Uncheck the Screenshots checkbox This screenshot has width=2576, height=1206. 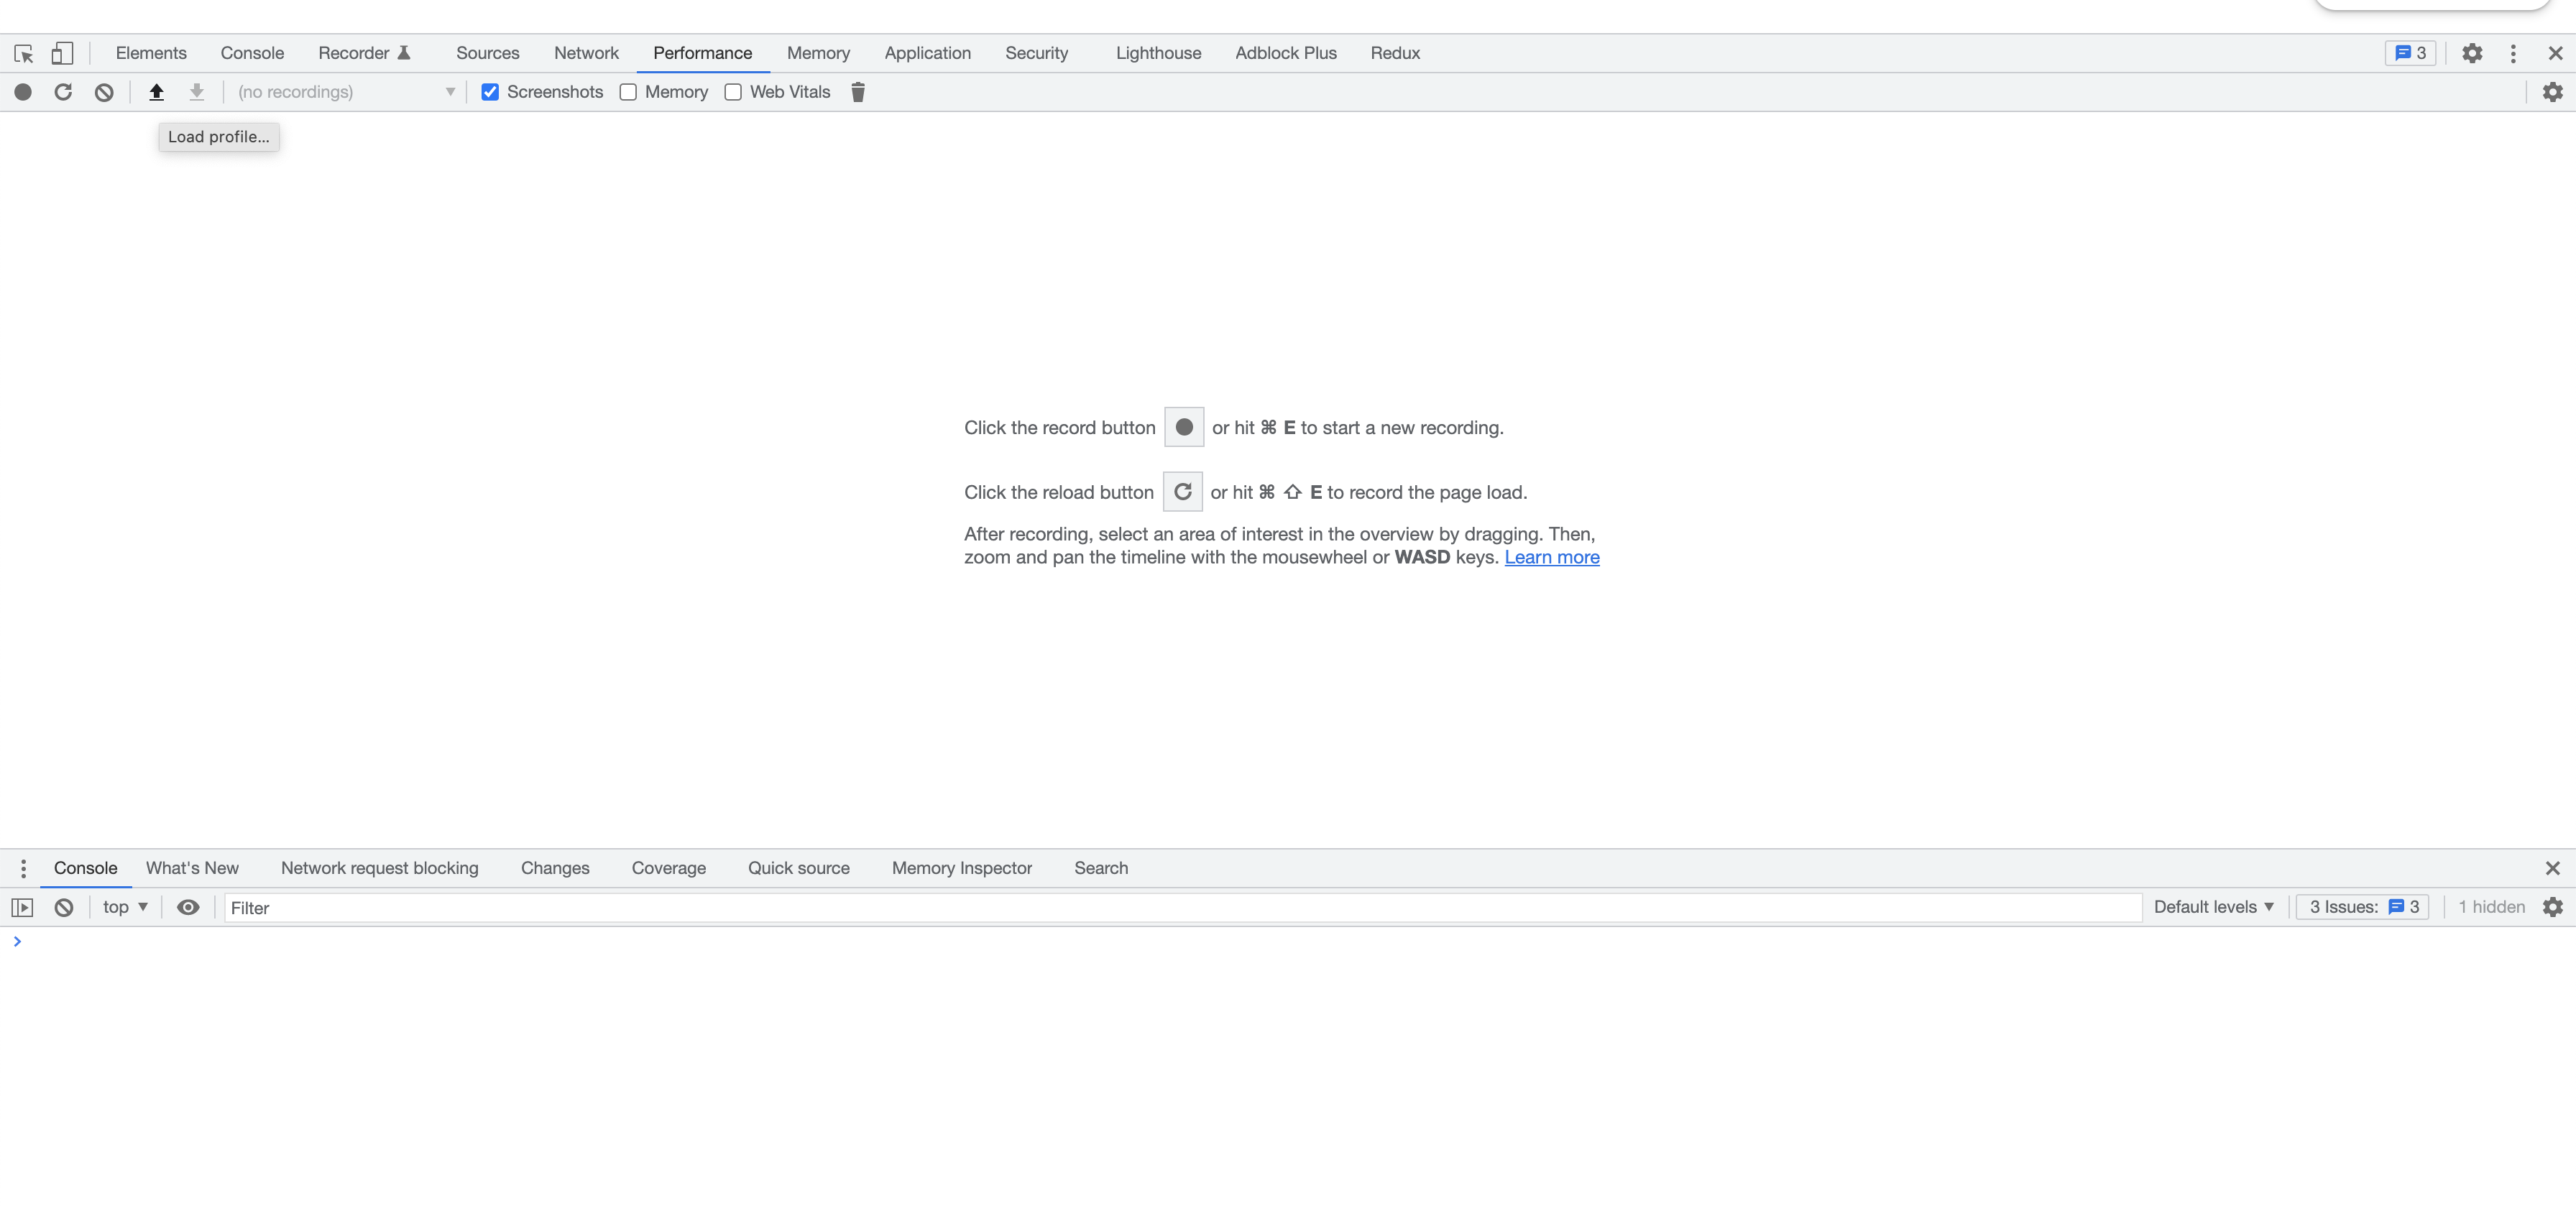tap(490, 92)
